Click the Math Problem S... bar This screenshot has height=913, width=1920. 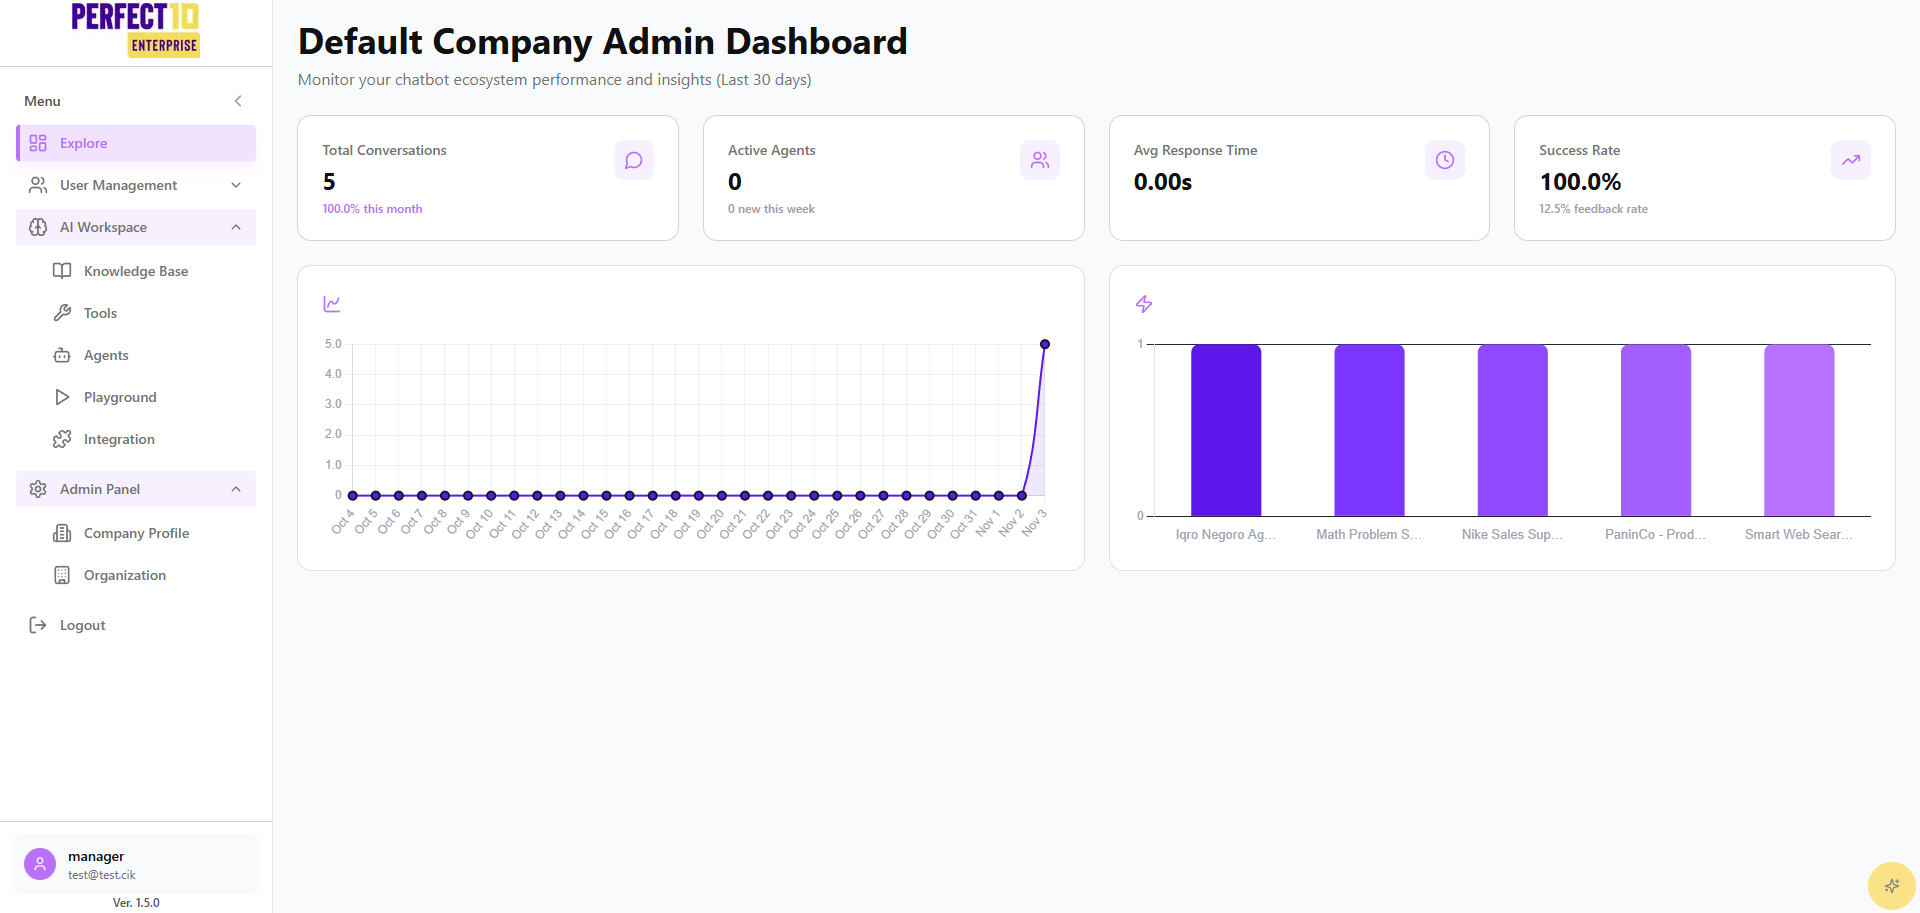[1369, 430]
